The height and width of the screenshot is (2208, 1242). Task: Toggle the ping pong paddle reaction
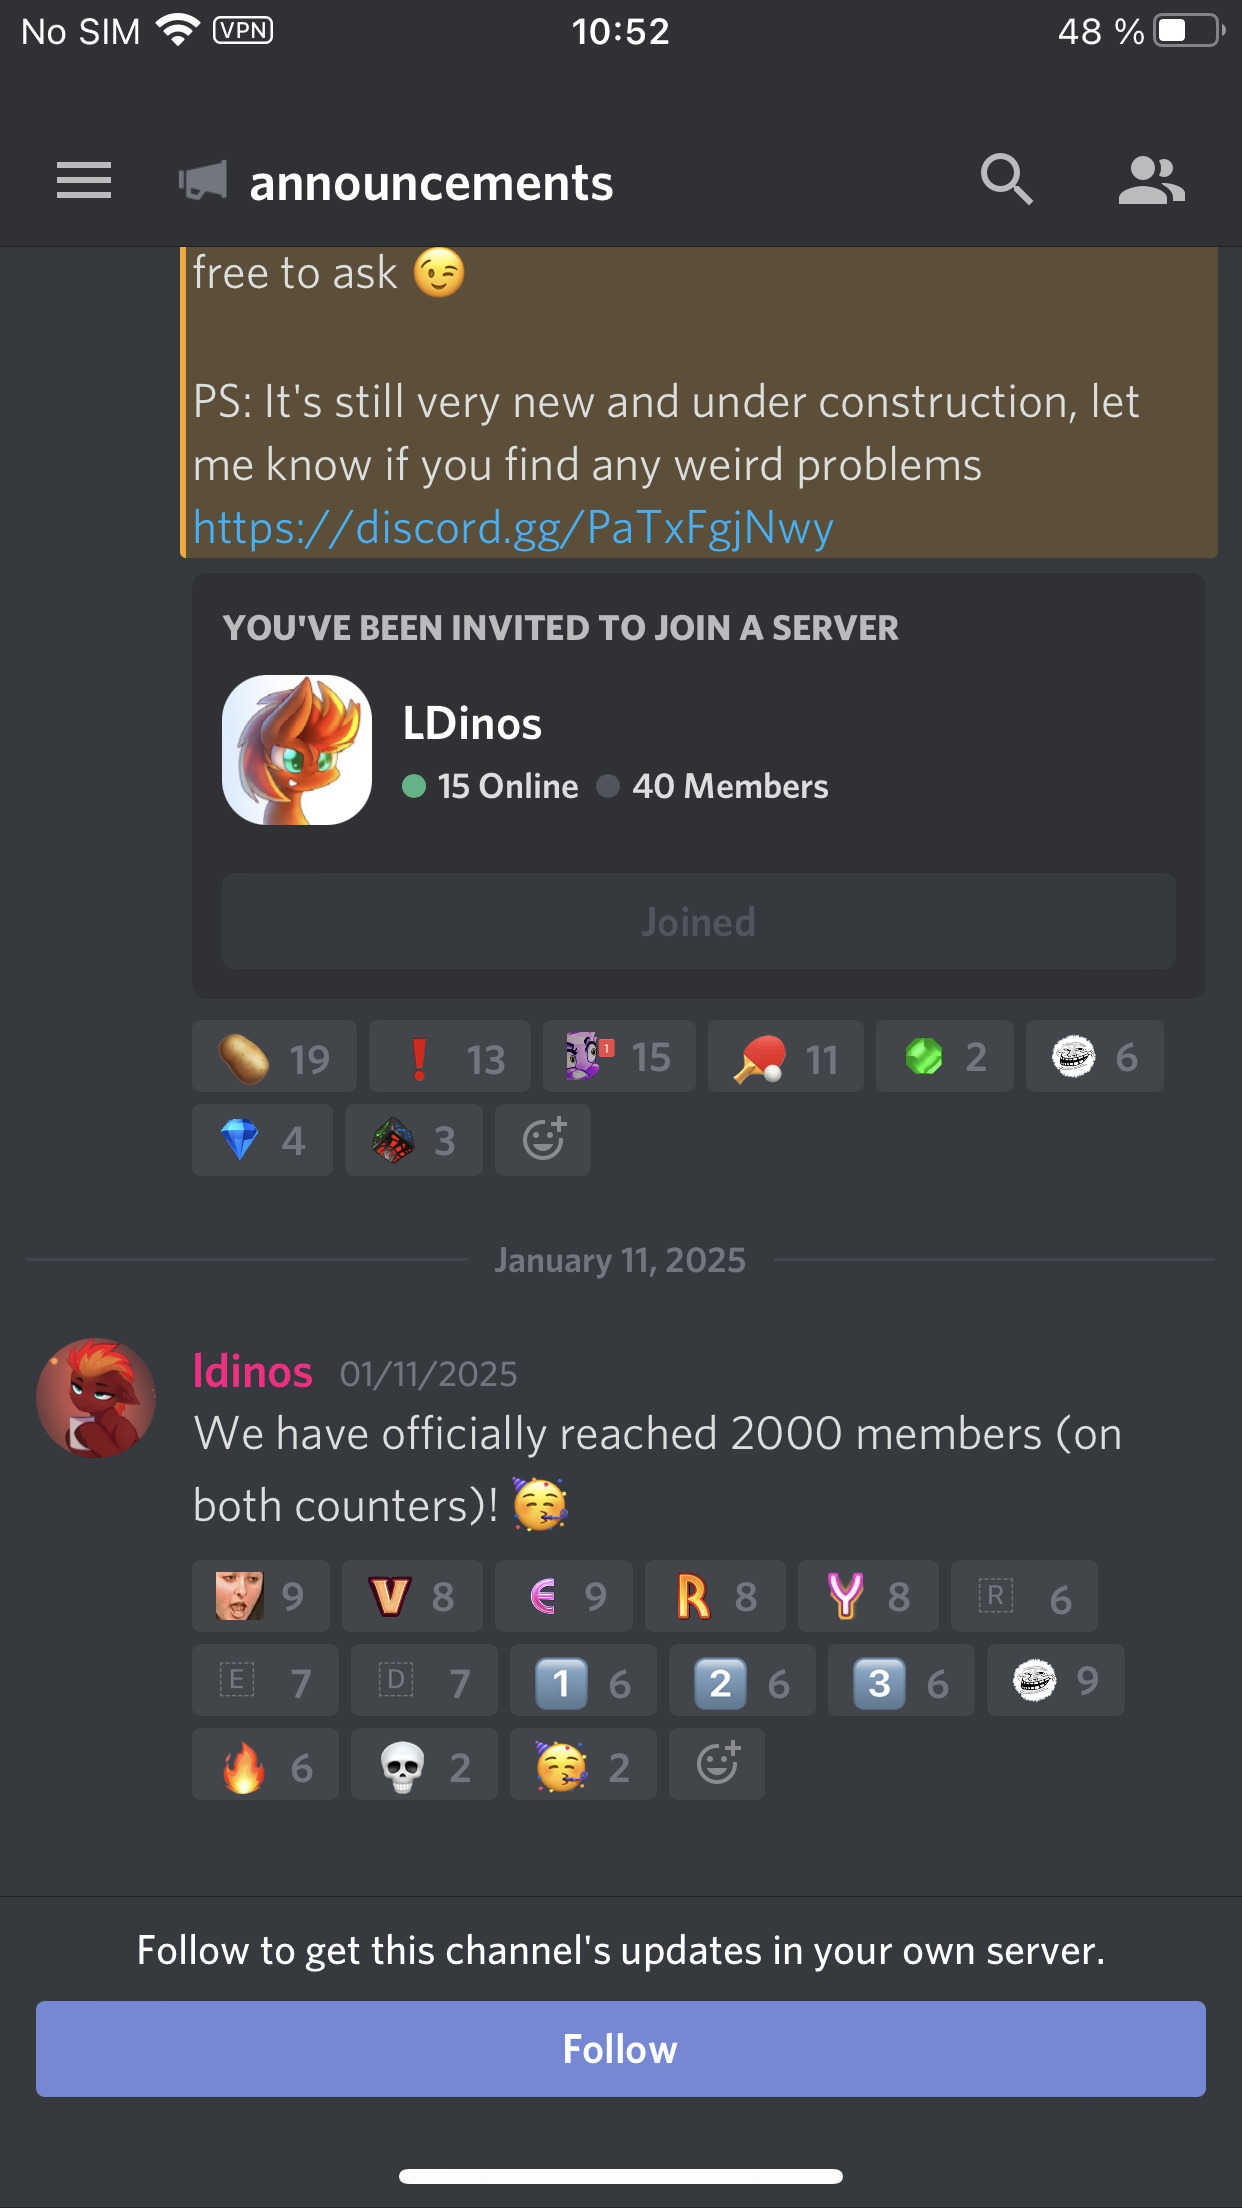[786, 1057]
